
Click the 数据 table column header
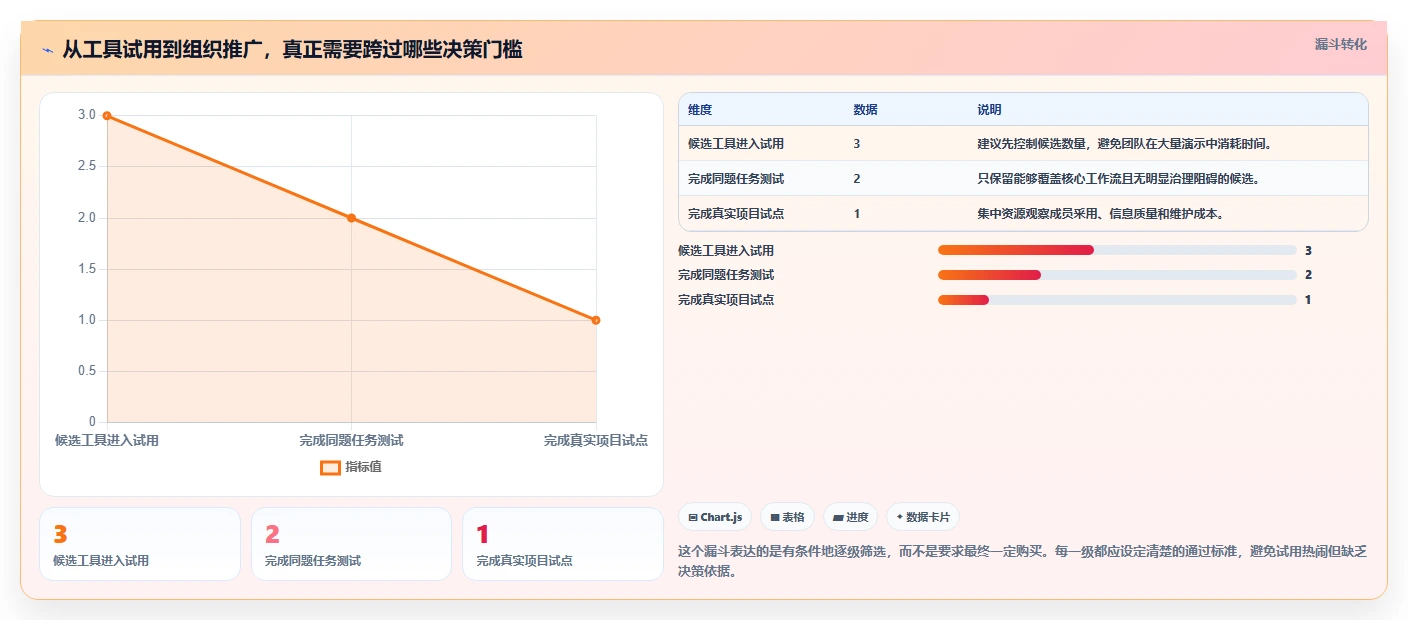[865, 110]
